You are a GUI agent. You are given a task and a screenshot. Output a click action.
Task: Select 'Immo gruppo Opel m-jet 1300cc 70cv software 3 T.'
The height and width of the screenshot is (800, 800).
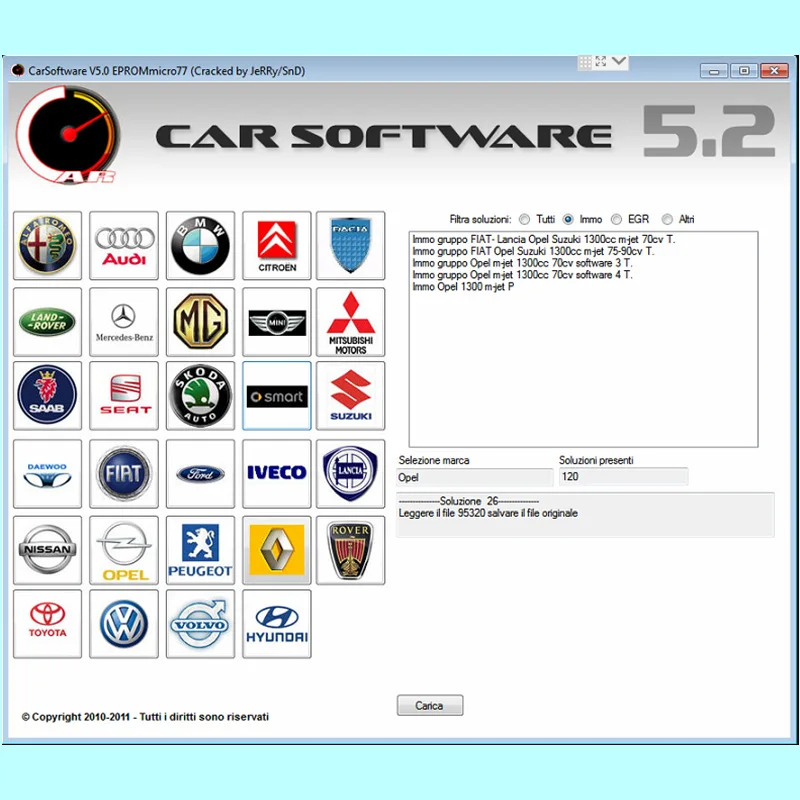click(522, 263)
